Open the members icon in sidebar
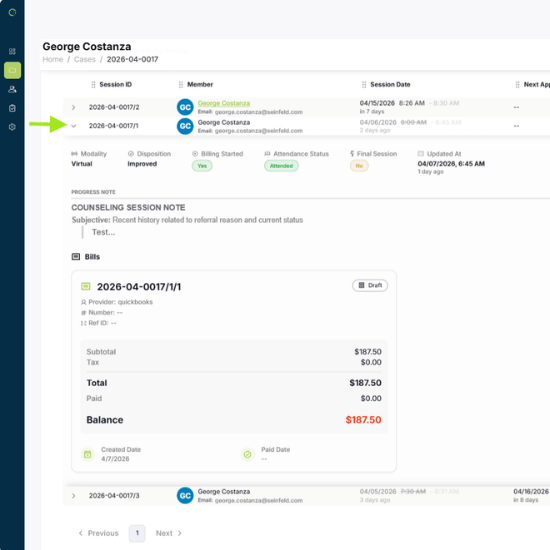The height and width of the screenshot is (550, 550). [12, 89]
